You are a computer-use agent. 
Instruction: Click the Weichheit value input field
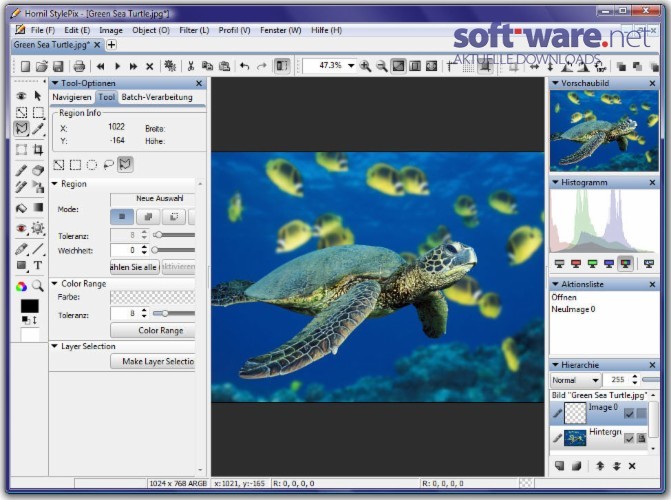(125, 250)
